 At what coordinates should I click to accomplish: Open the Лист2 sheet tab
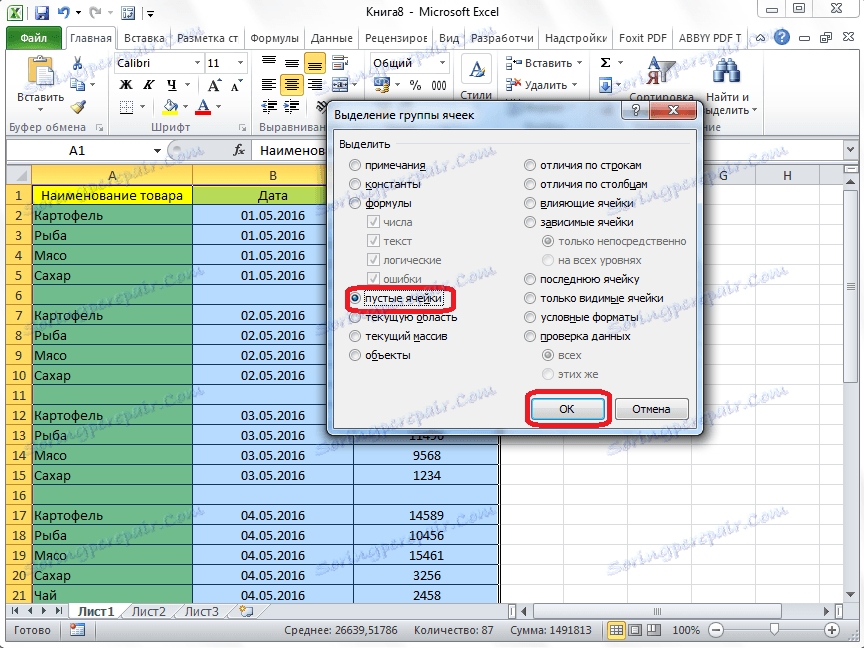coord(149,611)
